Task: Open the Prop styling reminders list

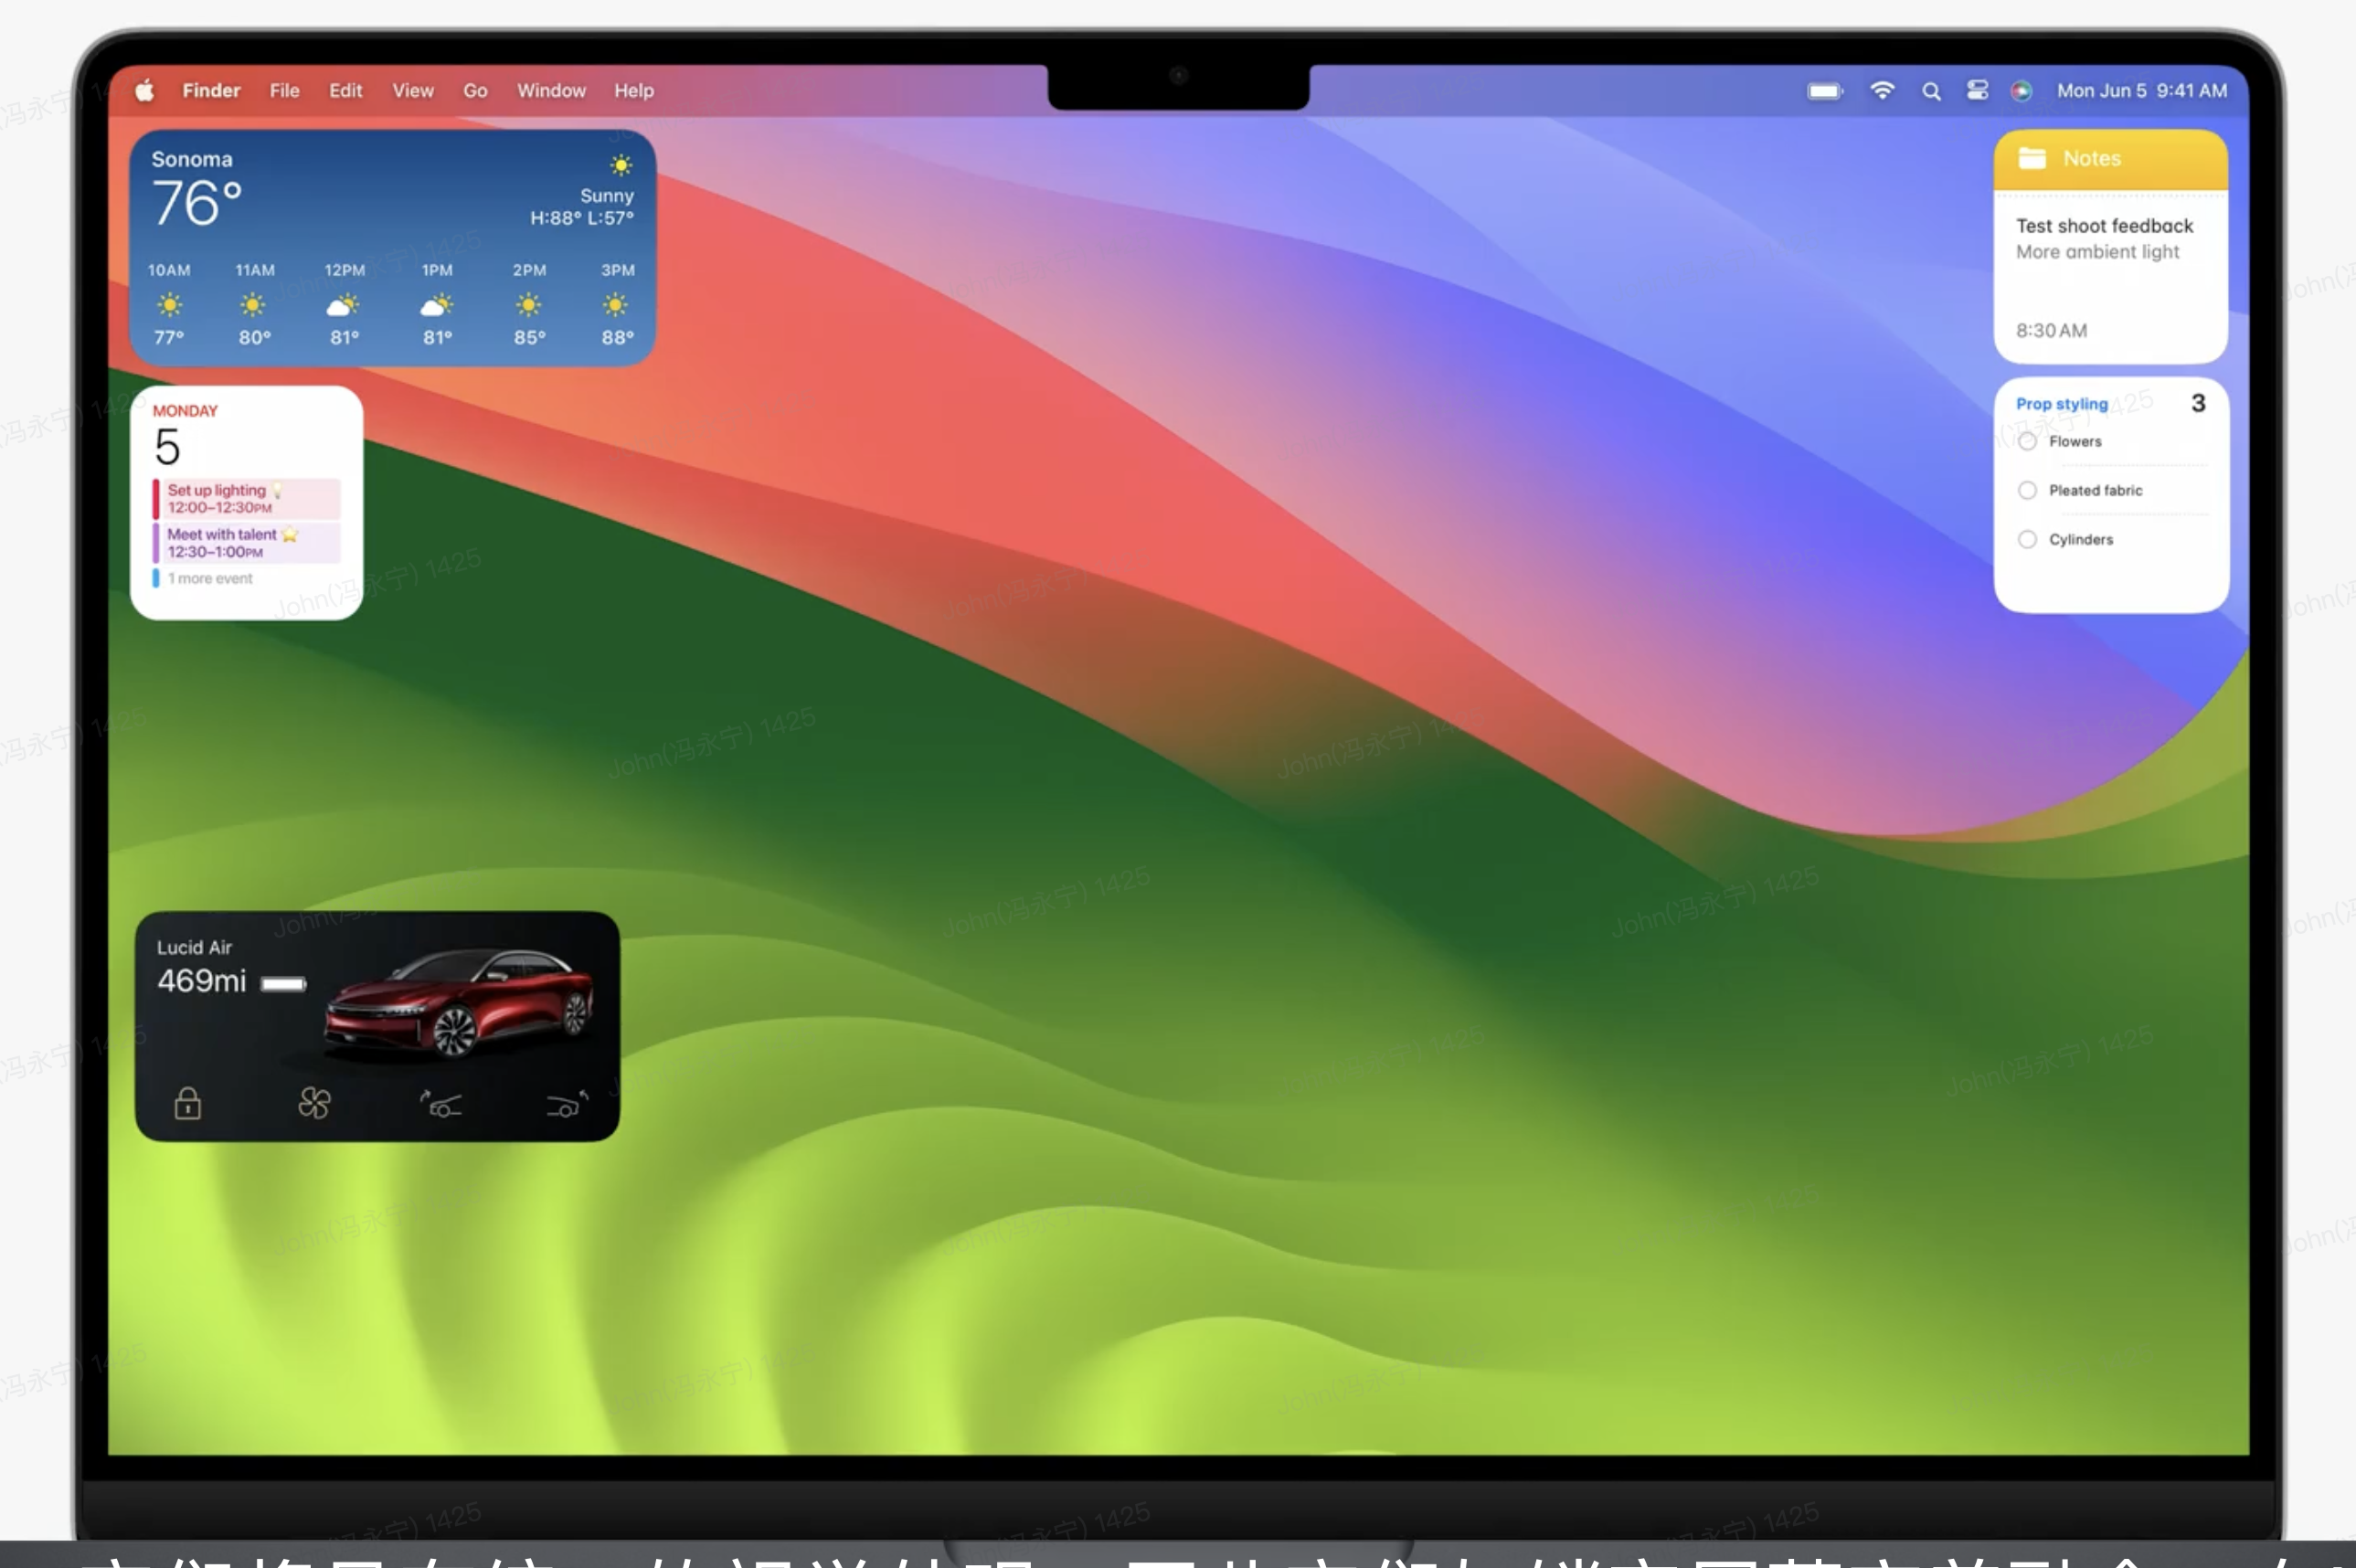Action: [2061, 404]
